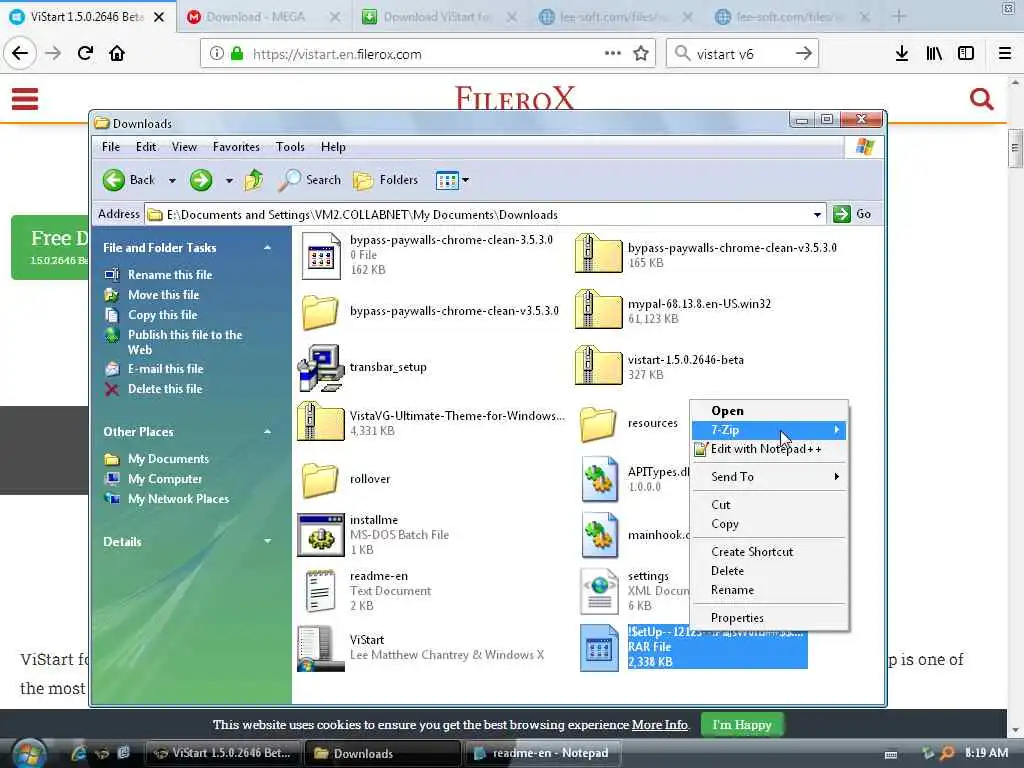Open My Network Places
Viewport: 1024px width, 768px height.
click(178, 499)
